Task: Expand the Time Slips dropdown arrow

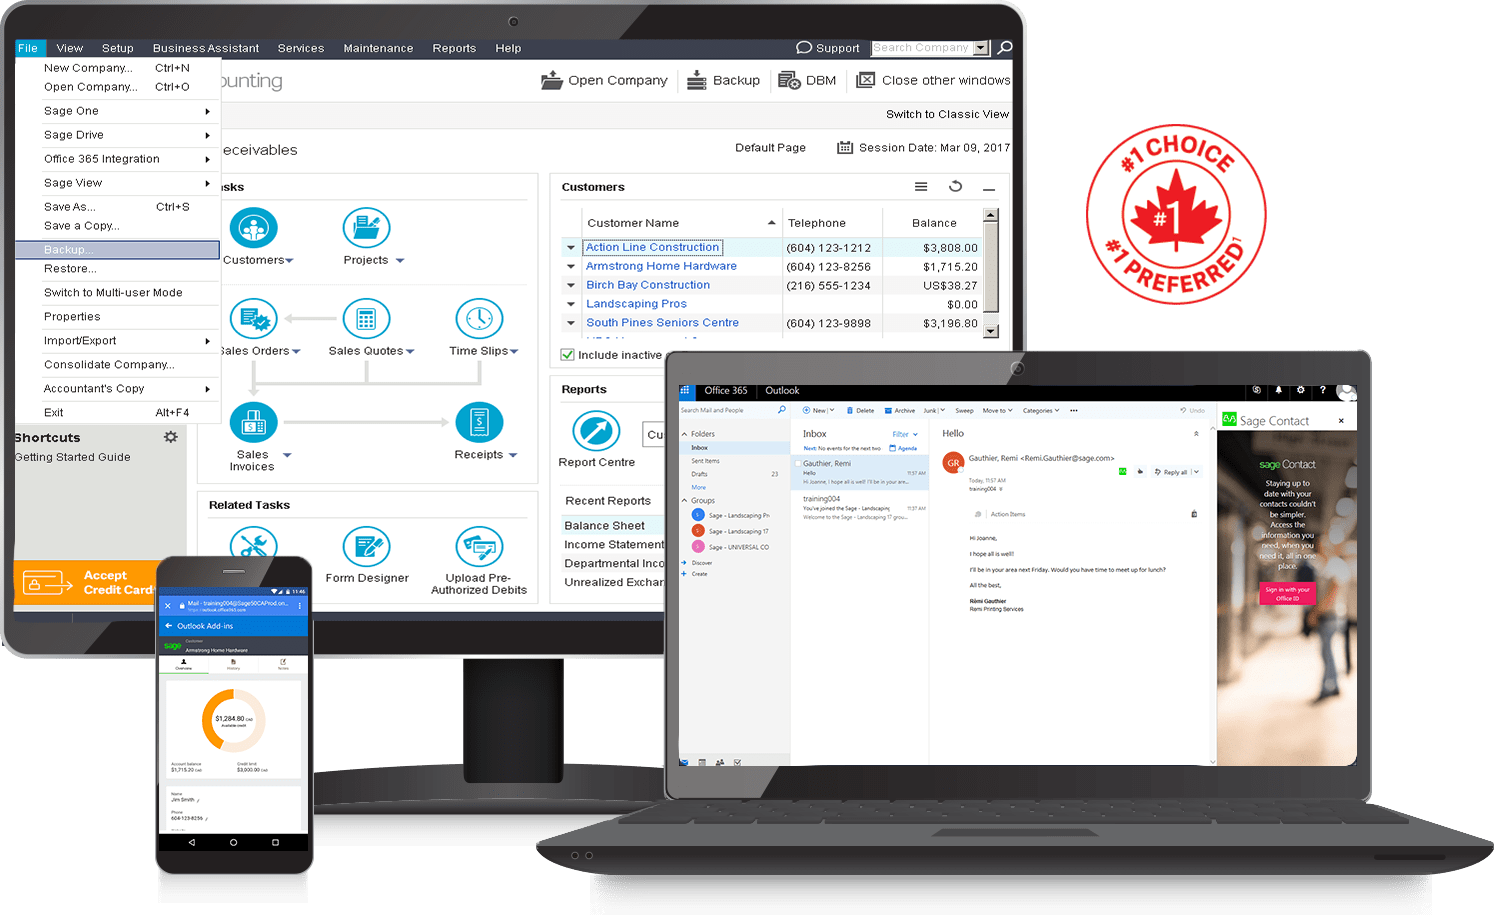Action: click(x=514, y=352)
